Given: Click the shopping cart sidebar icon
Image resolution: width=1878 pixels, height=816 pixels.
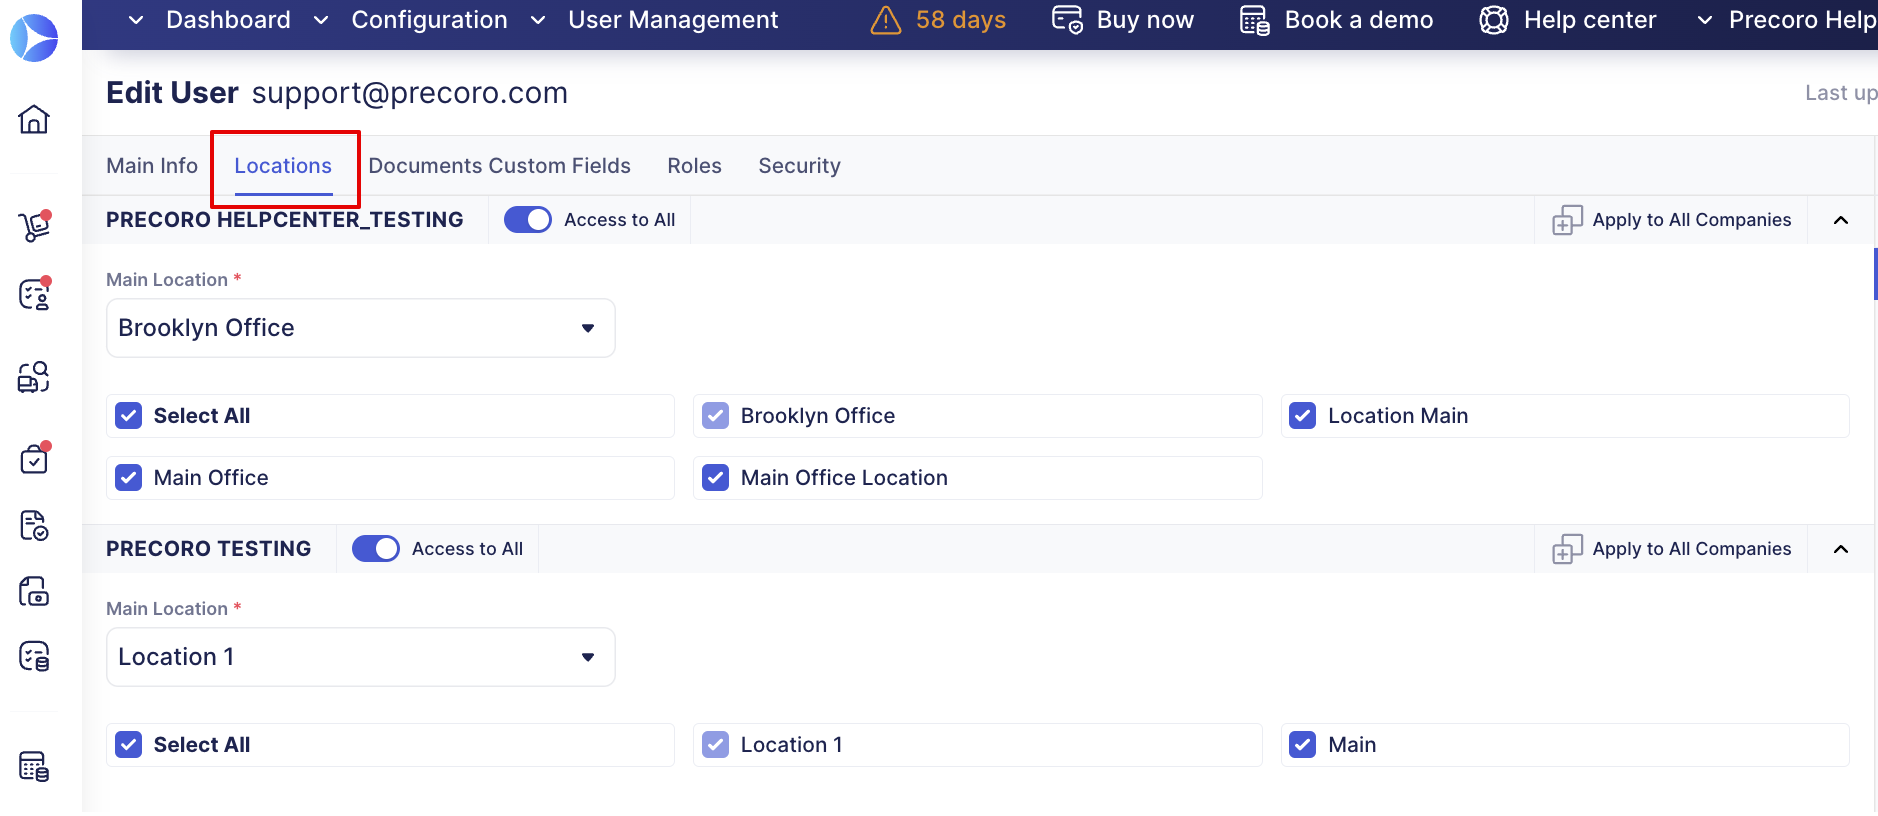Looking at the screenshot, I should click(34, 227).
